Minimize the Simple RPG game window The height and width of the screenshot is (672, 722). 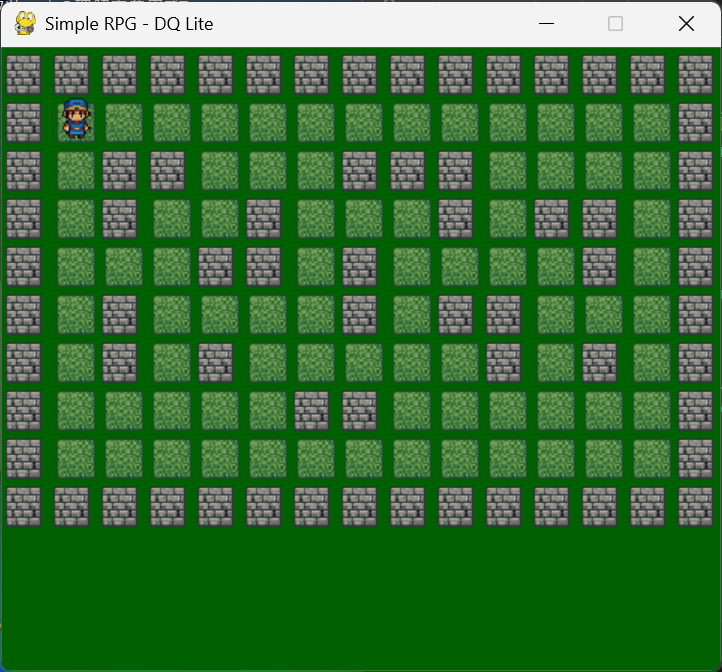(x=546, y=24)
